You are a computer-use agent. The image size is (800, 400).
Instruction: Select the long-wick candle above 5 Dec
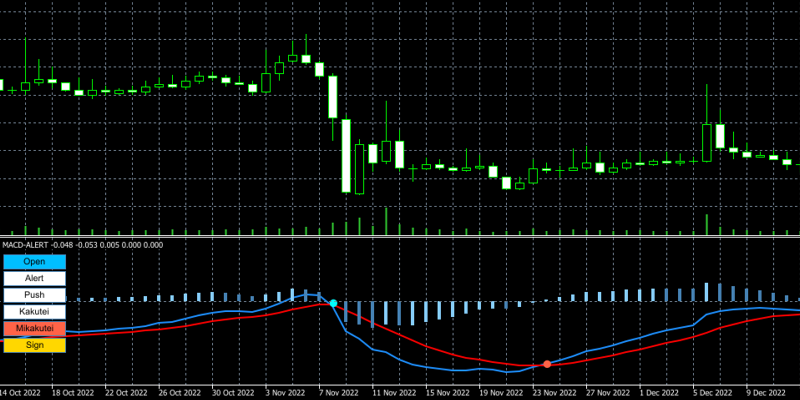point(707,135)
